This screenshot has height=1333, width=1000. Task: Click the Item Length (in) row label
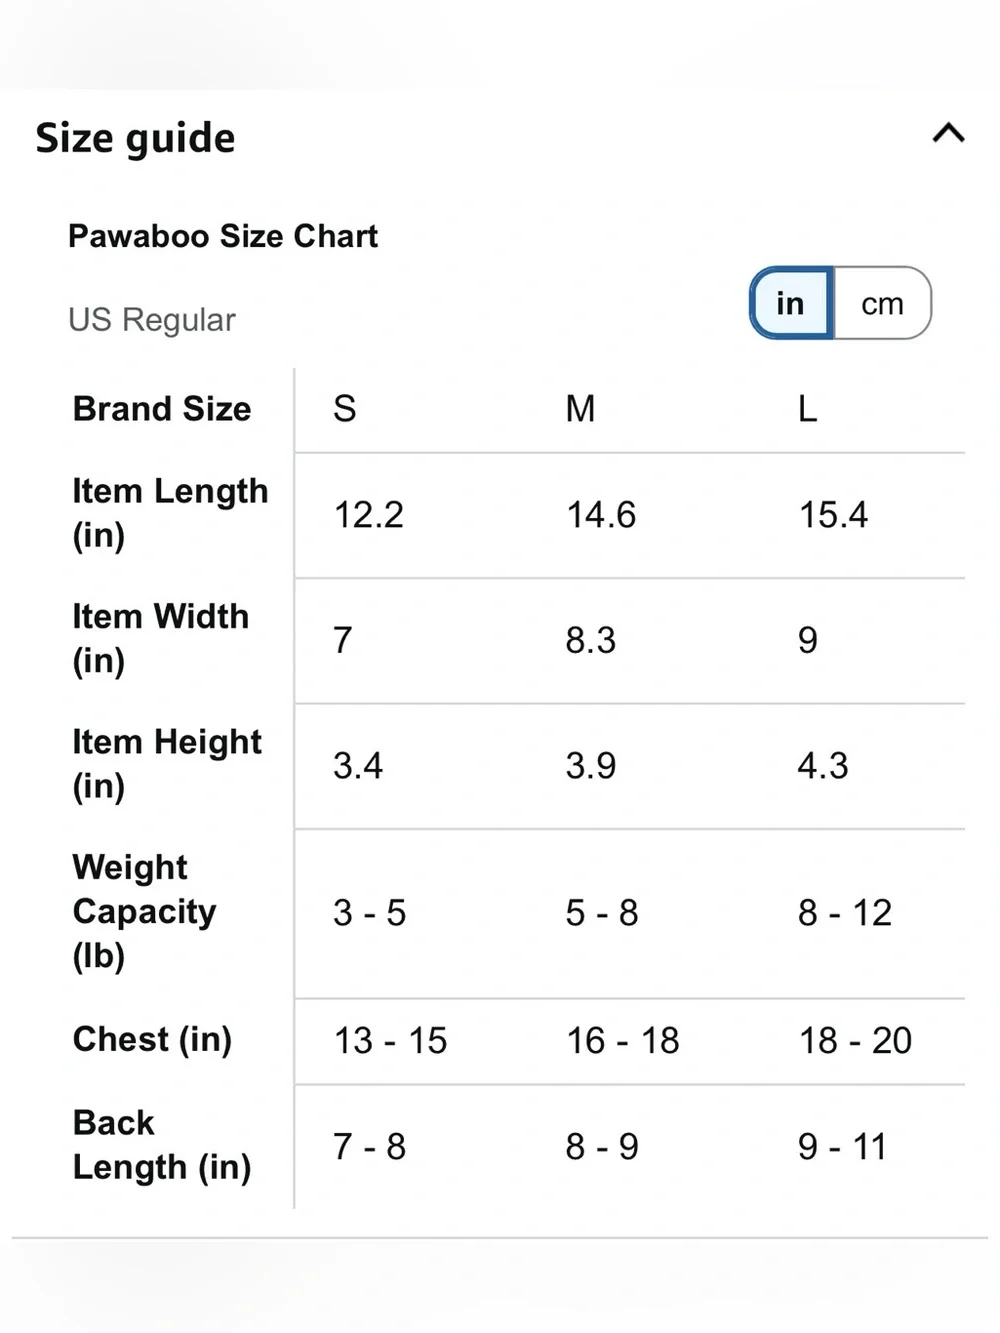point(170,513)
